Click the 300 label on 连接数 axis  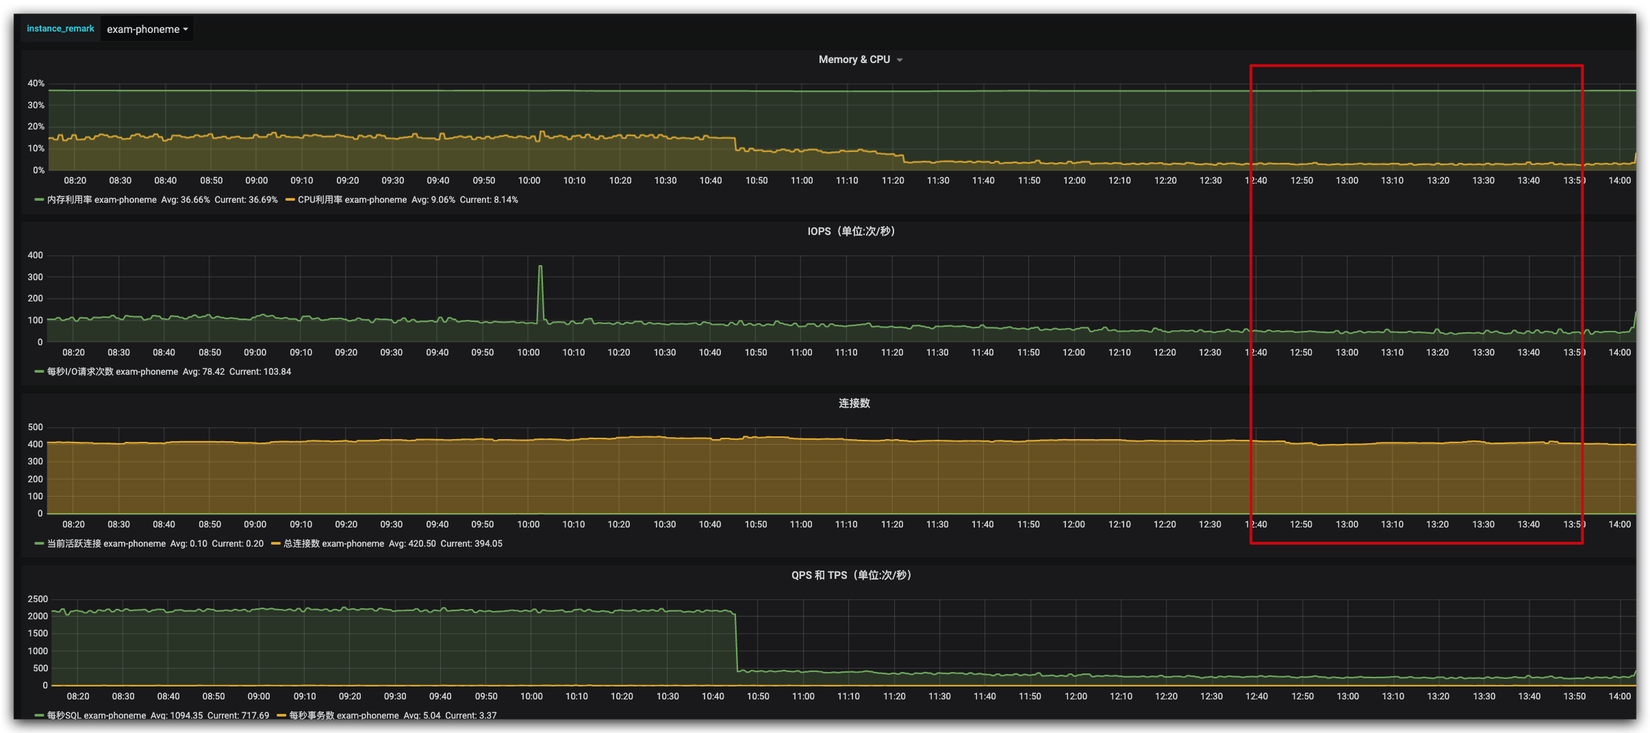coord(35,462)
